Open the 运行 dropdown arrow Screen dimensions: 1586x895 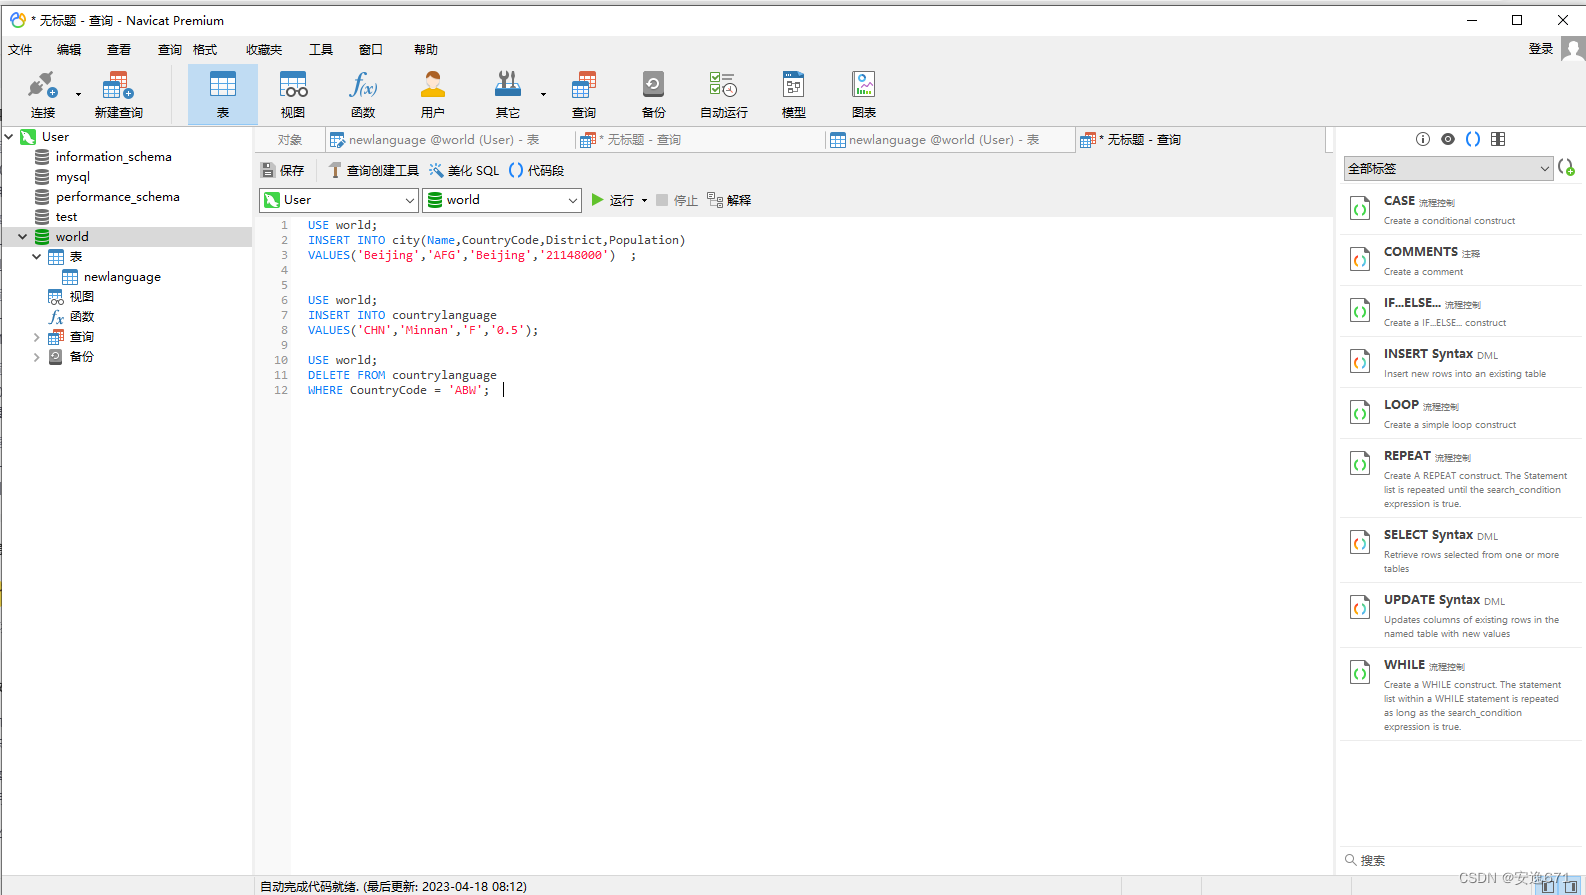pyautogui.click(x=644, y=200)
